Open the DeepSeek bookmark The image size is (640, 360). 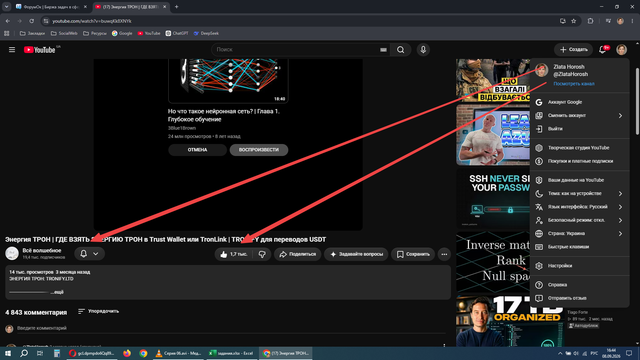pyautogui.click(x=206, y=33)
